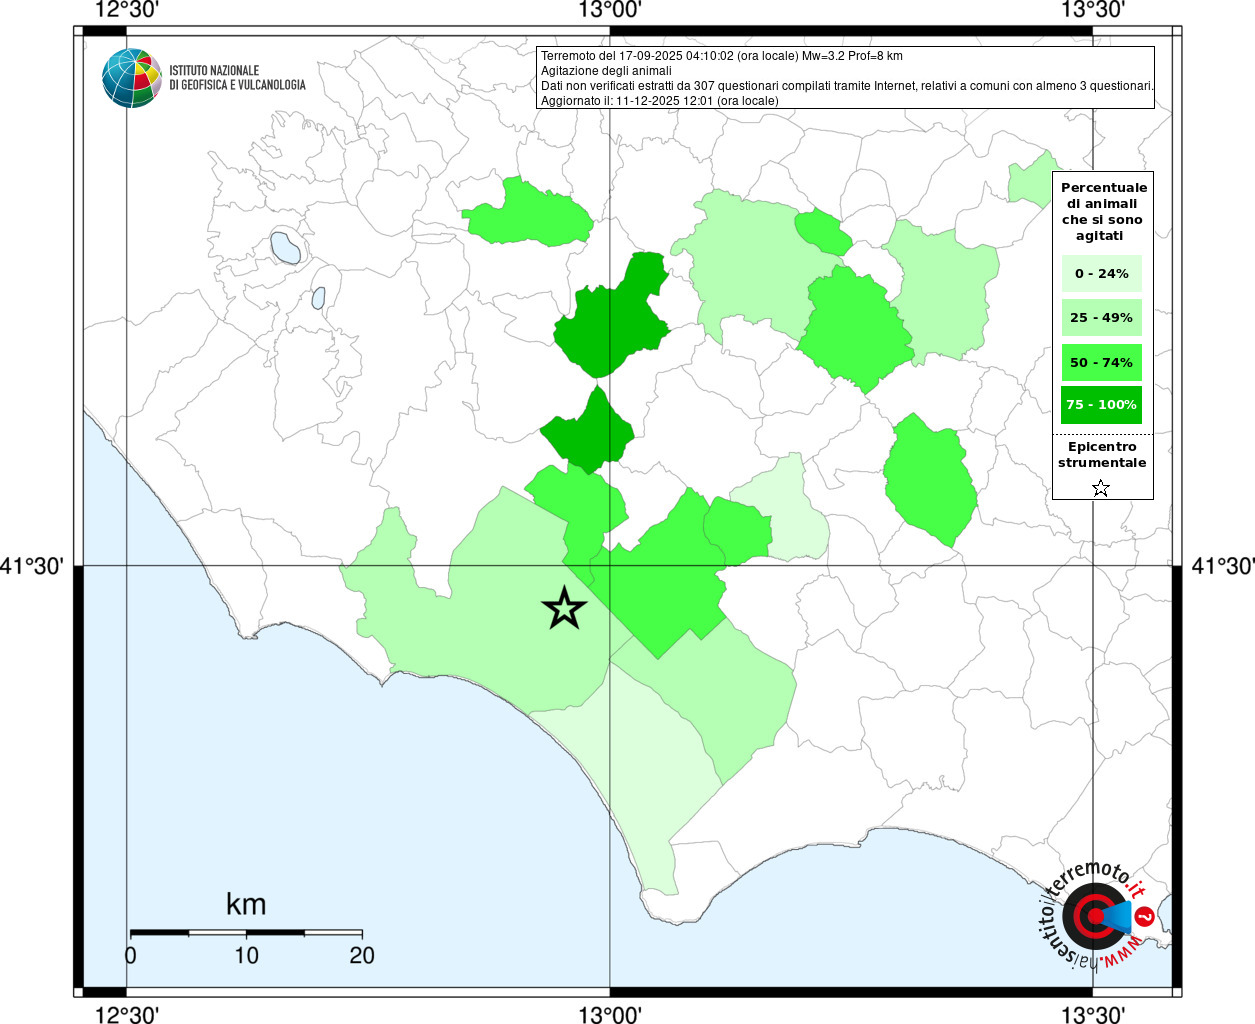Click the top 13°30' longitude label
Viewport: 1255px width, 1024px height.
(x=1094, y=10)
